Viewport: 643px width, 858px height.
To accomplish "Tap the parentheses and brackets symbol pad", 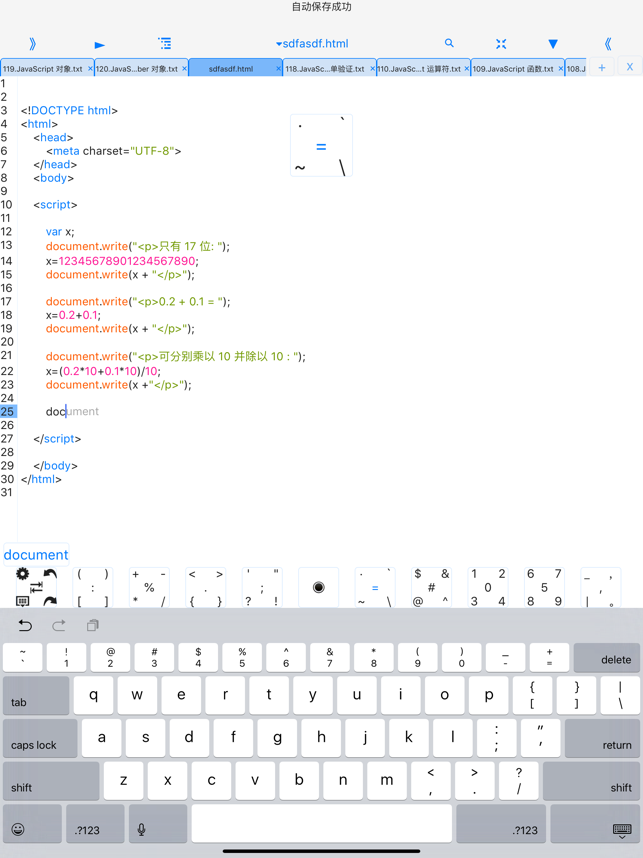I will click(92, 587).
